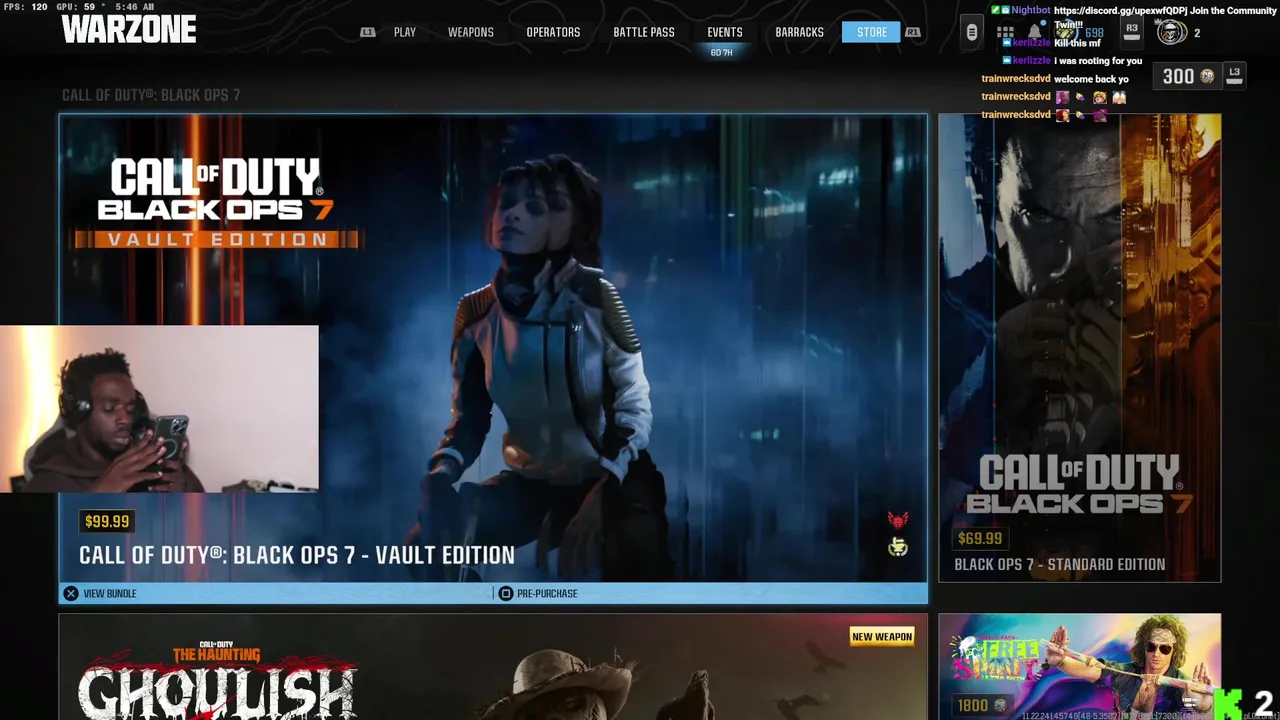Click the PRE-PURCHASE button
Screen dimensions: 1280x720
point(547,593)
